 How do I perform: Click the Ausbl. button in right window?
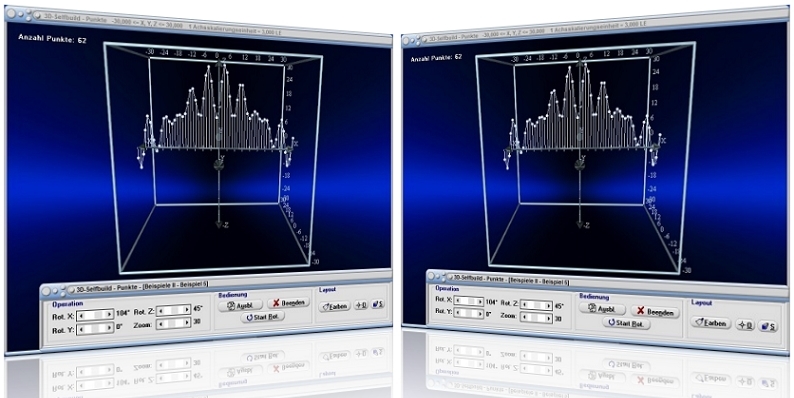[603, 308]
